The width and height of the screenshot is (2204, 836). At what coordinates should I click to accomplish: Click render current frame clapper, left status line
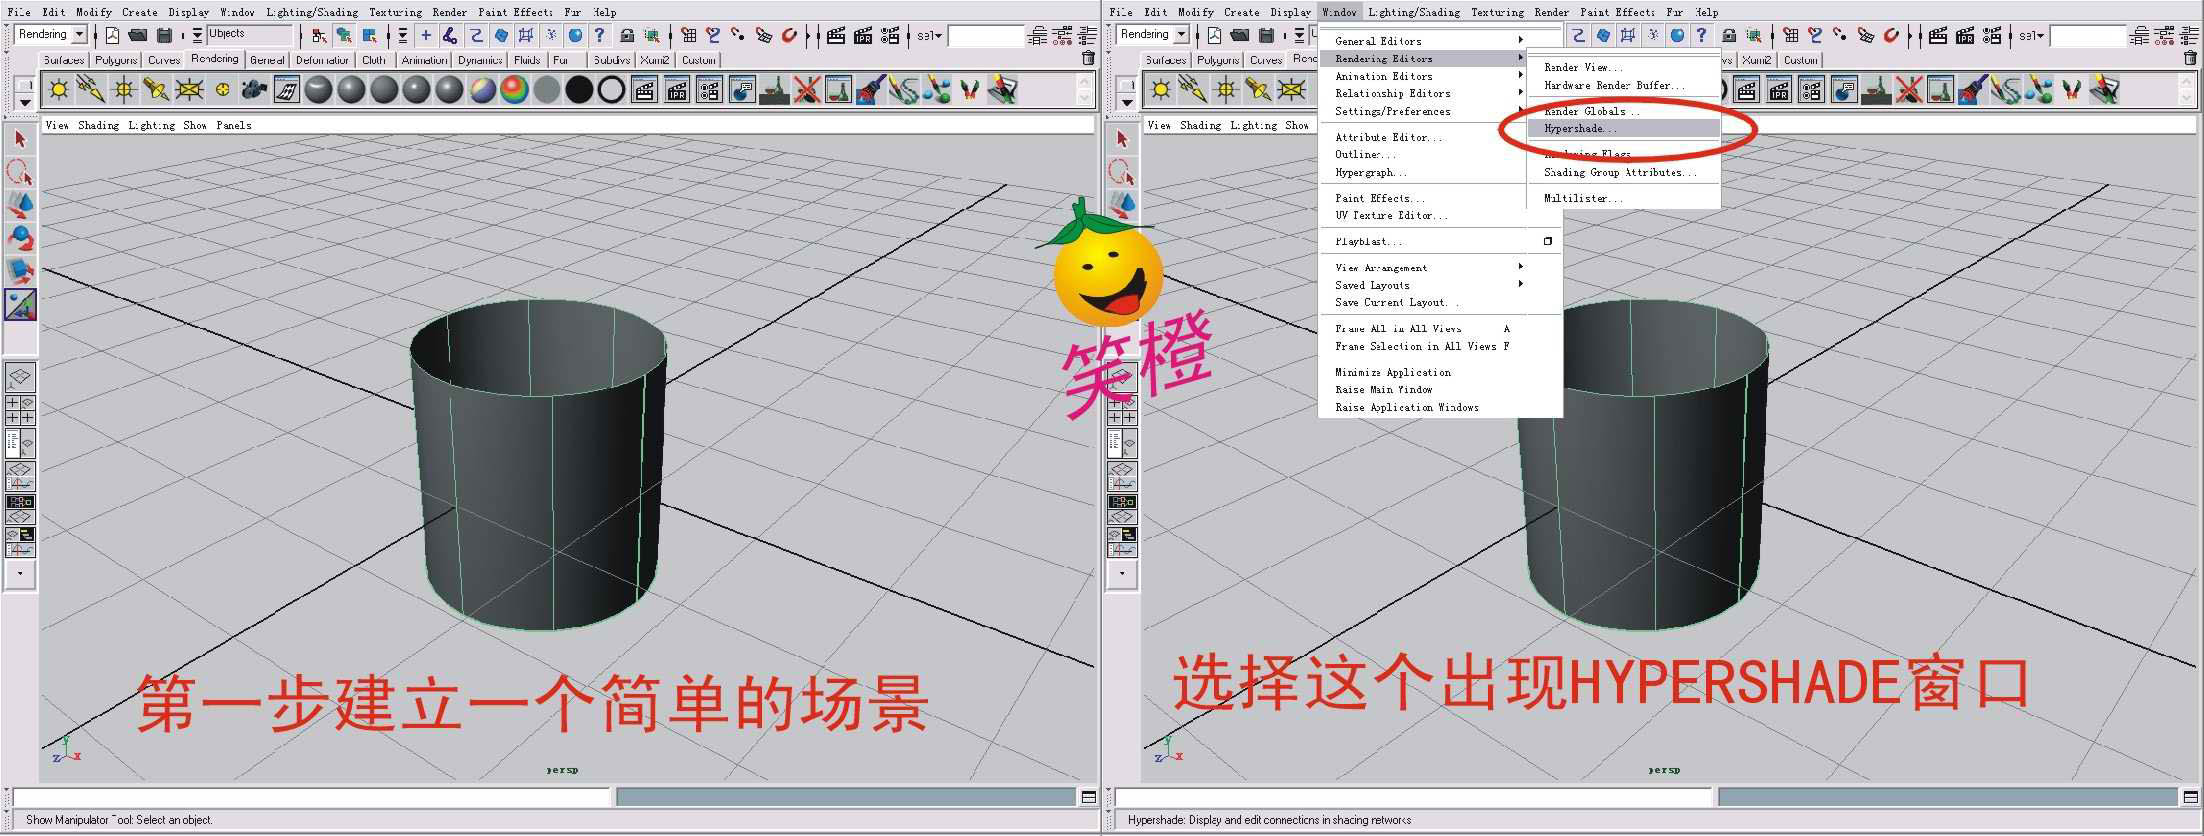click(836, 36)
